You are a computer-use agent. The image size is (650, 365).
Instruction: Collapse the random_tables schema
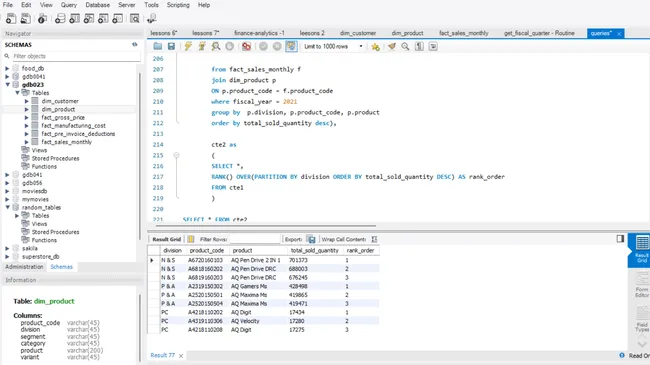7,207
